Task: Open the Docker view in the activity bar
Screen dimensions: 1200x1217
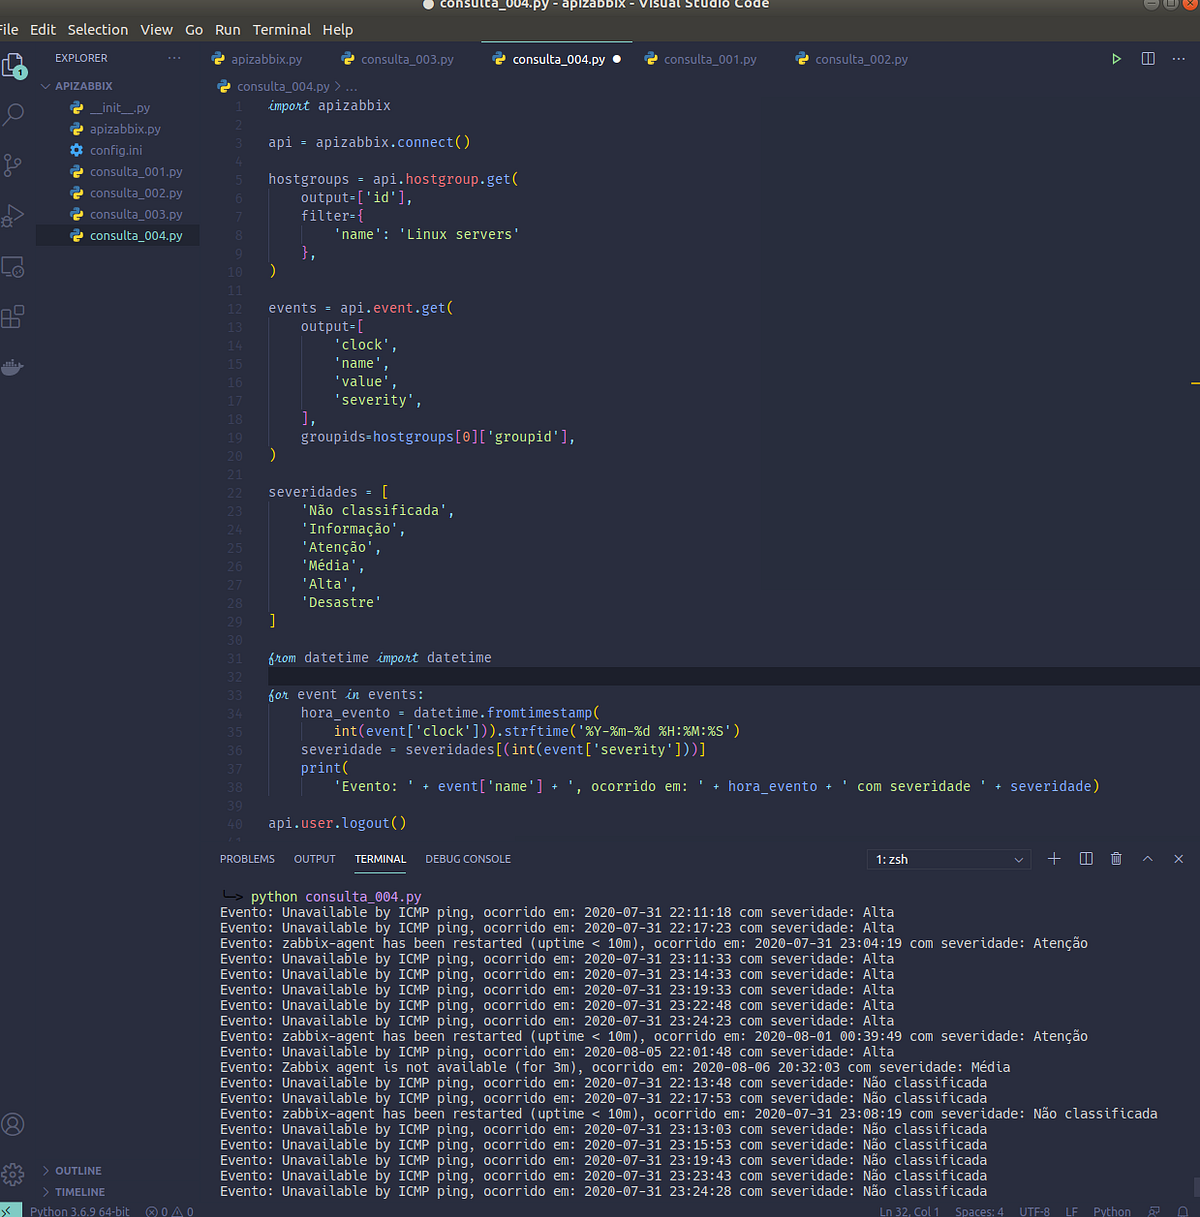Action: coord(14,366)
